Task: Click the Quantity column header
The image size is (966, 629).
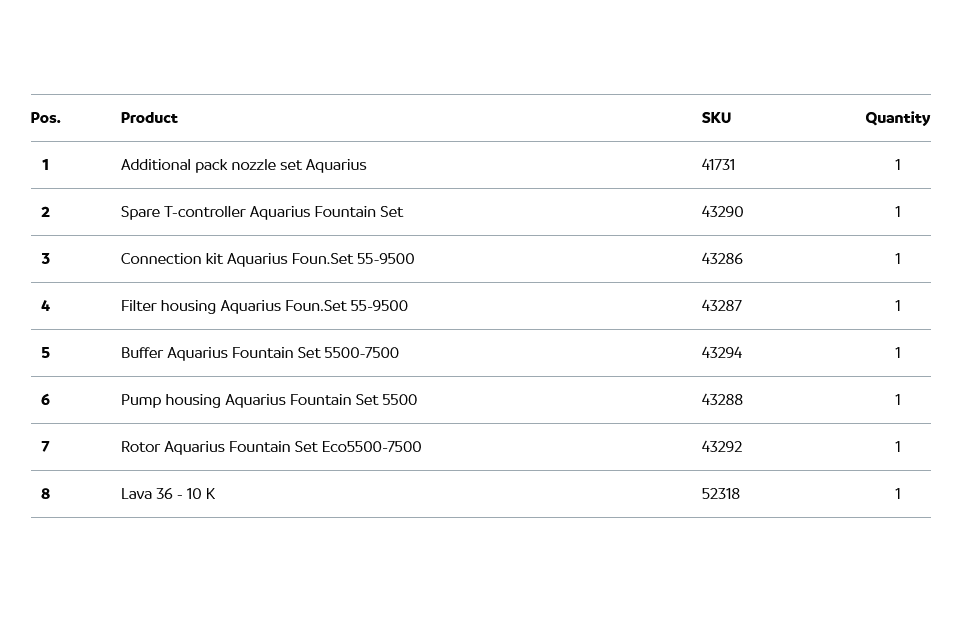Action: tap(897, 118)
